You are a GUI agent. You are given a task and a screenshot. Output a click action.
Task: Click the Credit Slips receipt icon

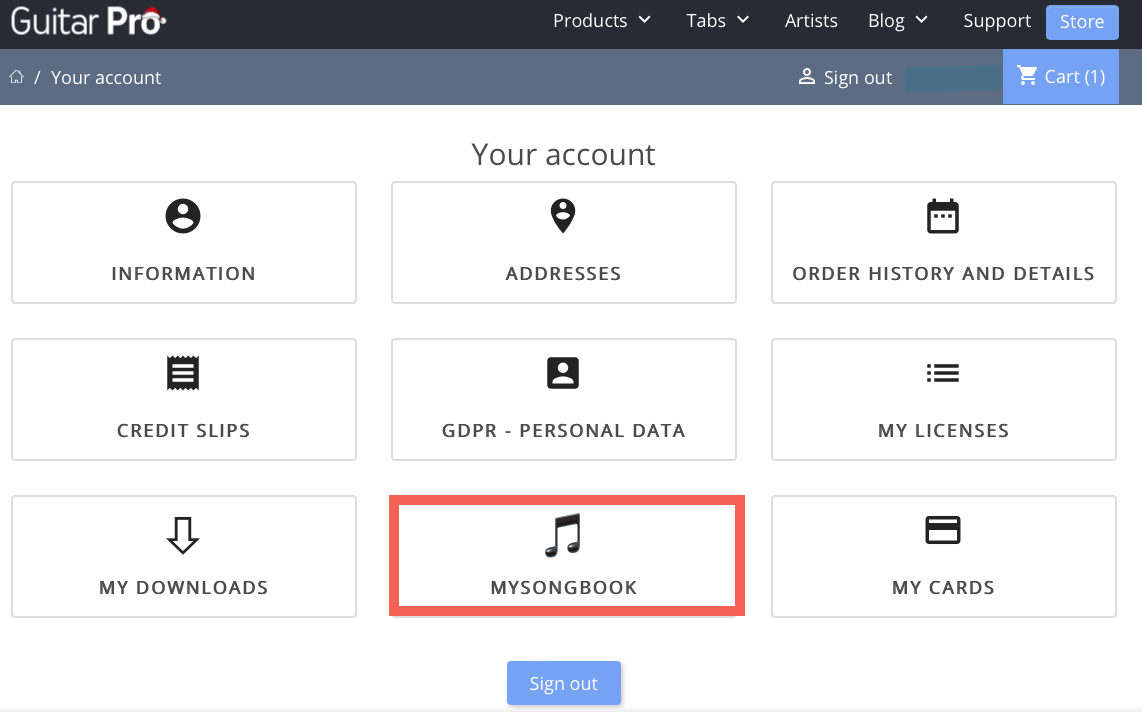coord(183,373)
